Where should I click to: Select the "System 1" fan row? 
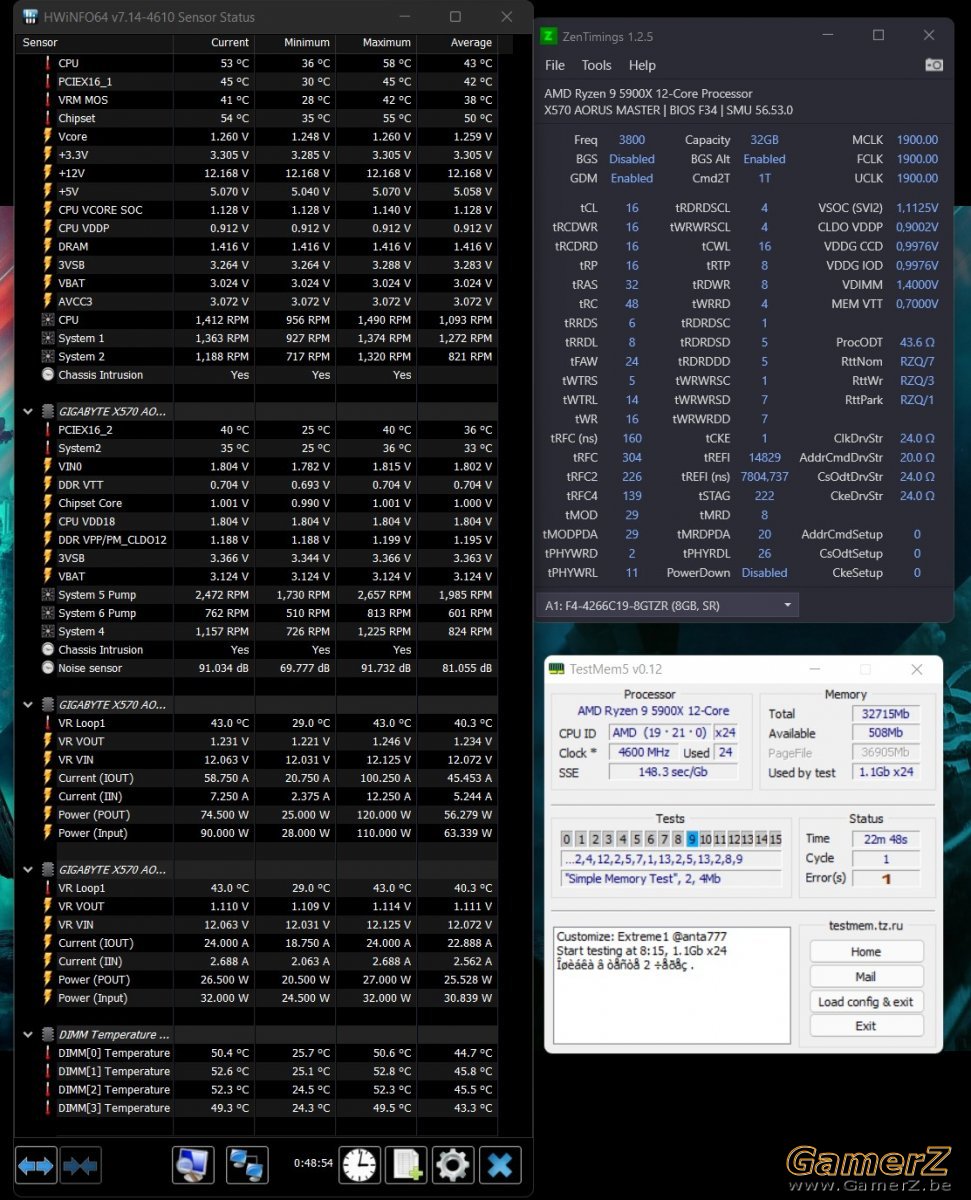(x=258, y=338)
